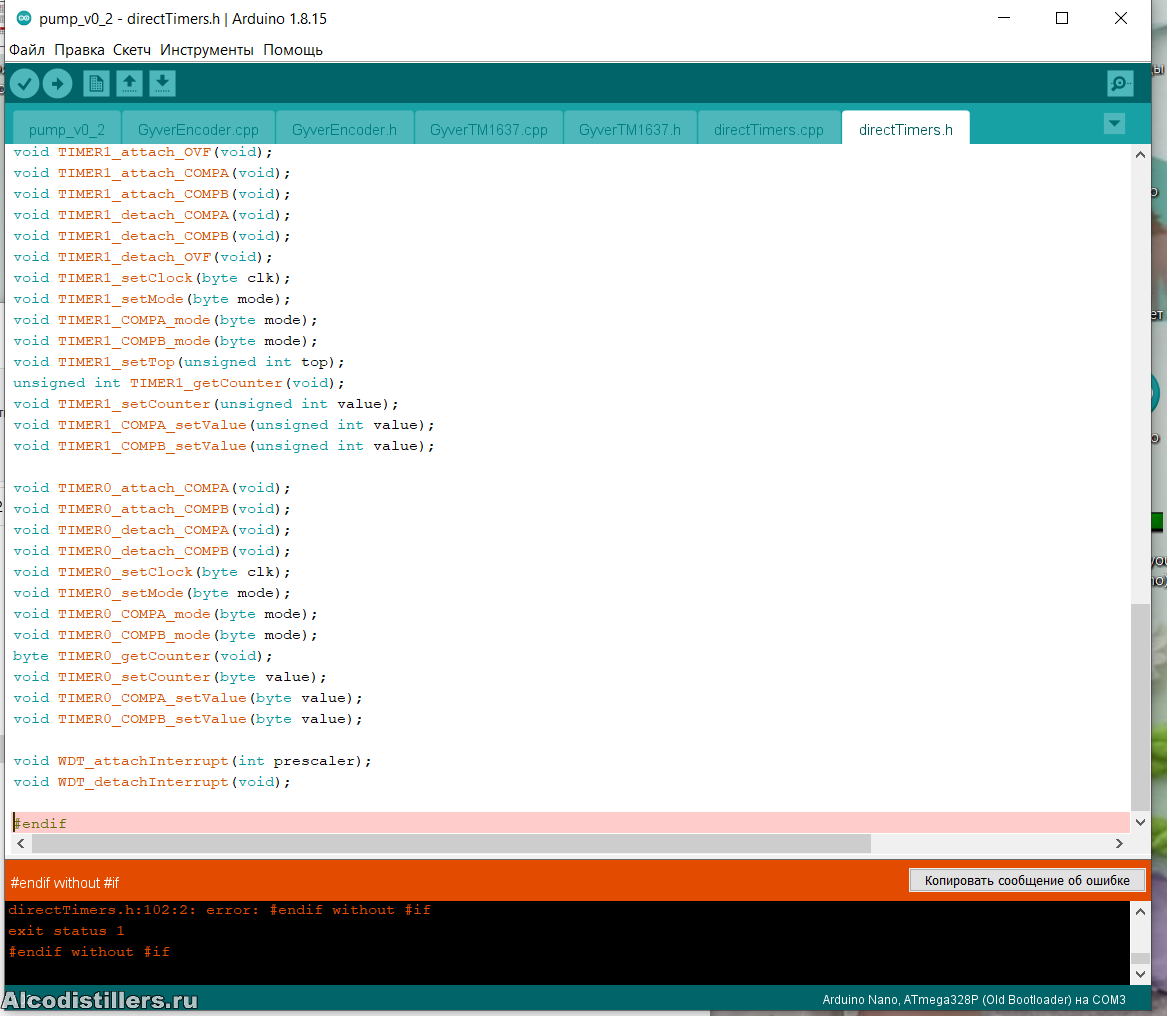
Task: Switch to the directTimers.cpp tab
Action: click(769, 130)
